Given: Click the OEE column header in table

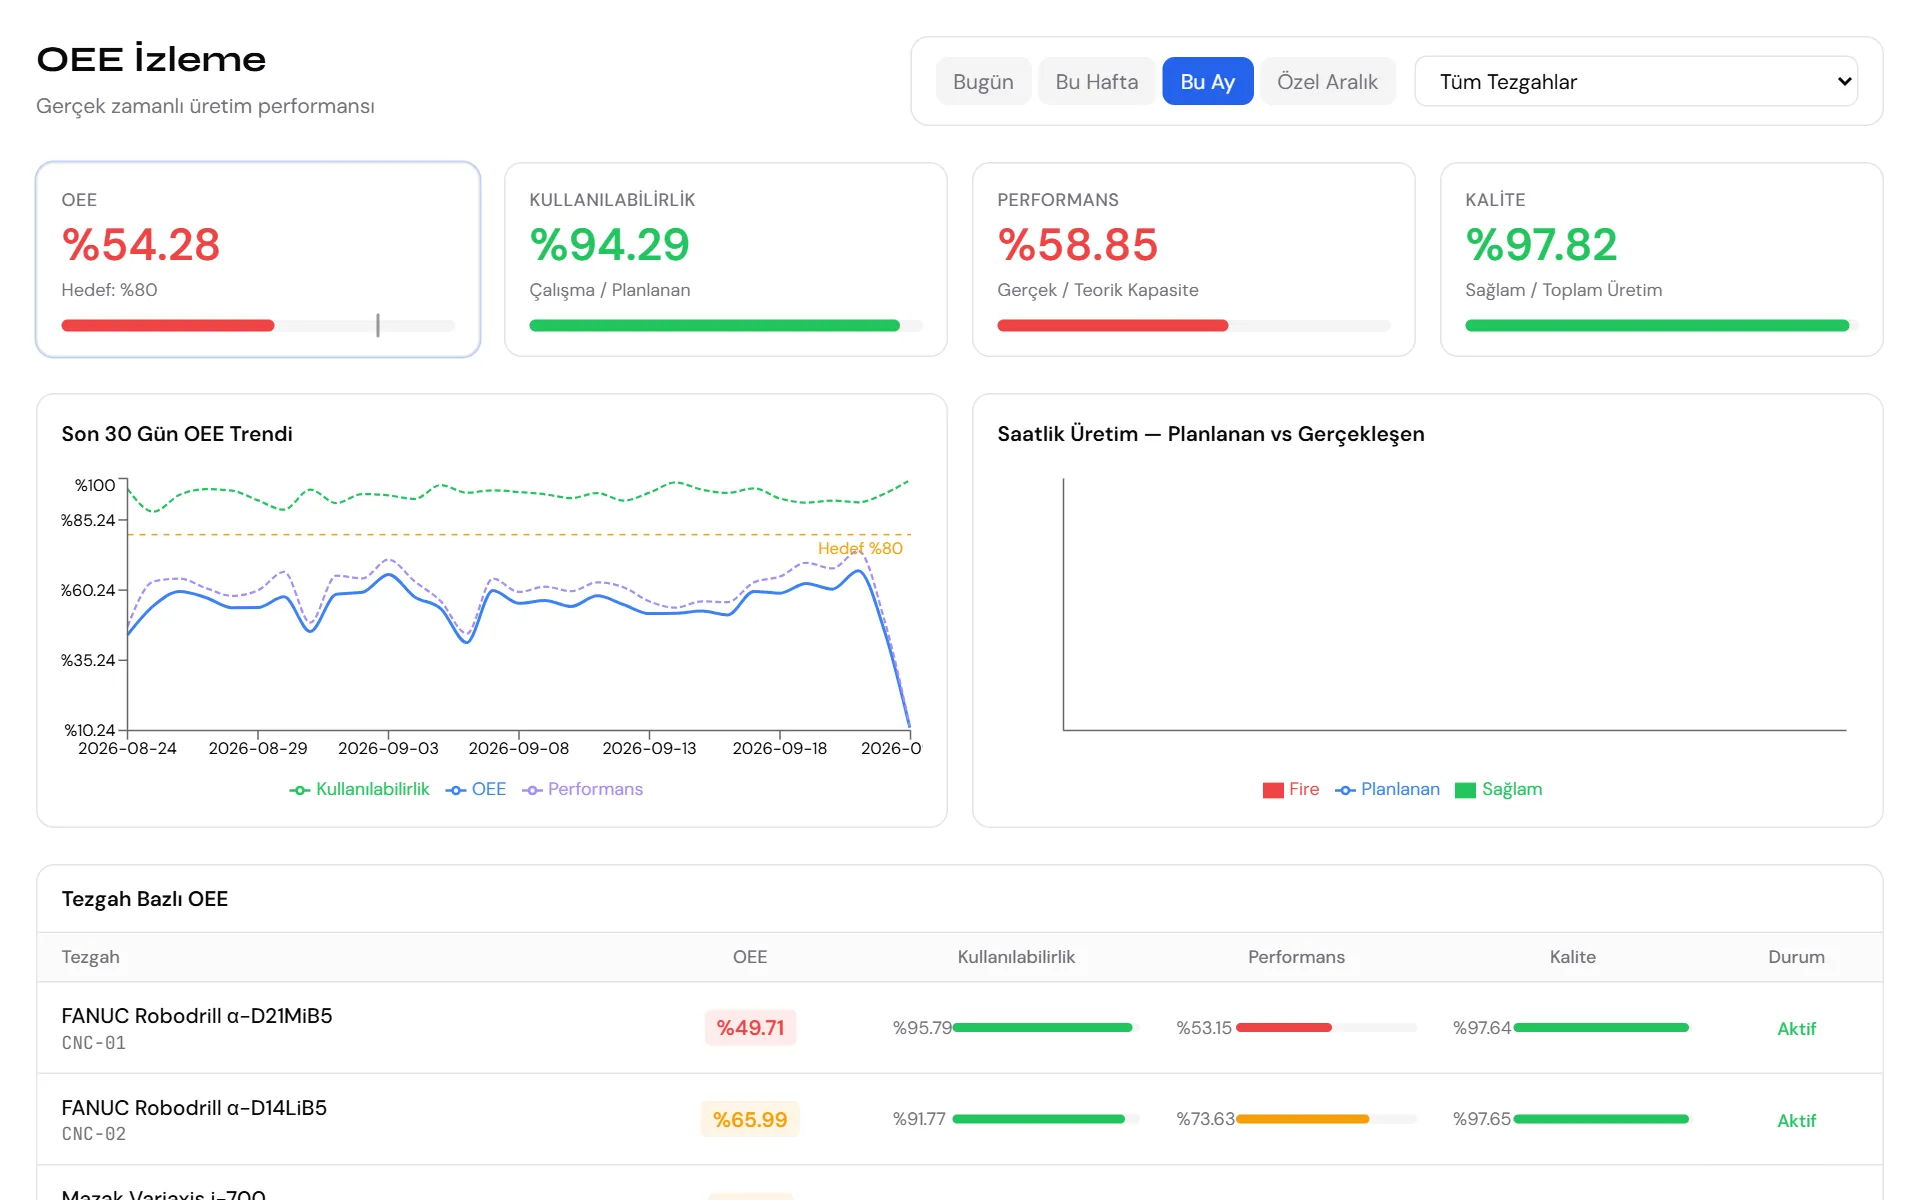Looking at the screenshot, I should [750, 957].
